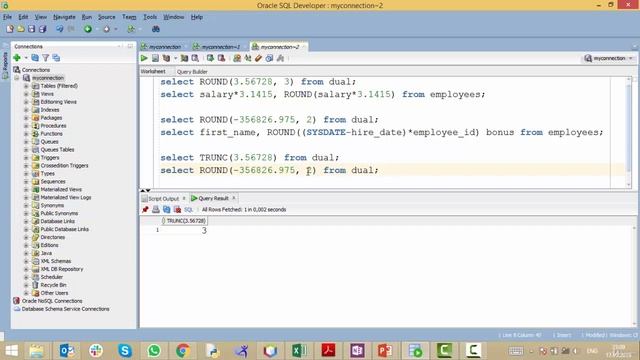Click the Rollback icon in worksheet toolbar
The width and height of the screenshot is (640, 360).
point(221,58)
